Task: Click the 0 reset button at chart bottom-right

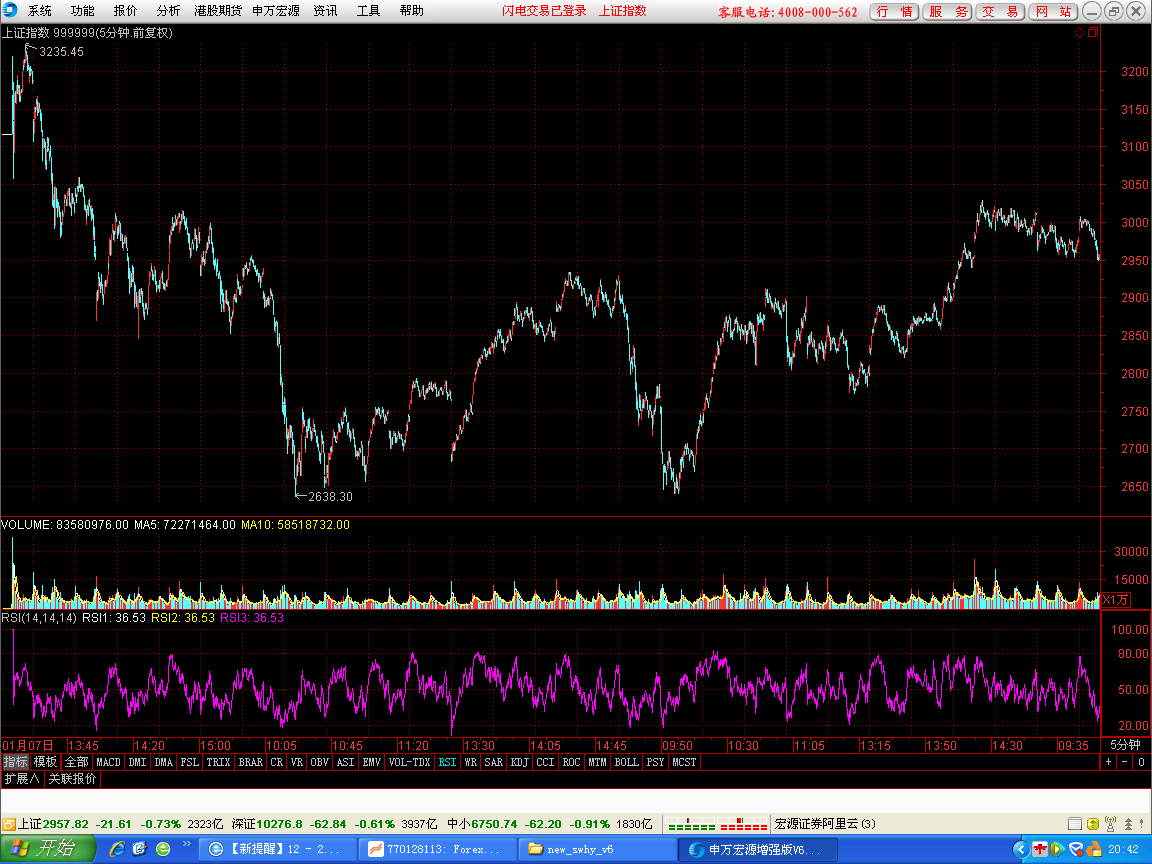Action: pyautogui.click(x=1141, y=762)
